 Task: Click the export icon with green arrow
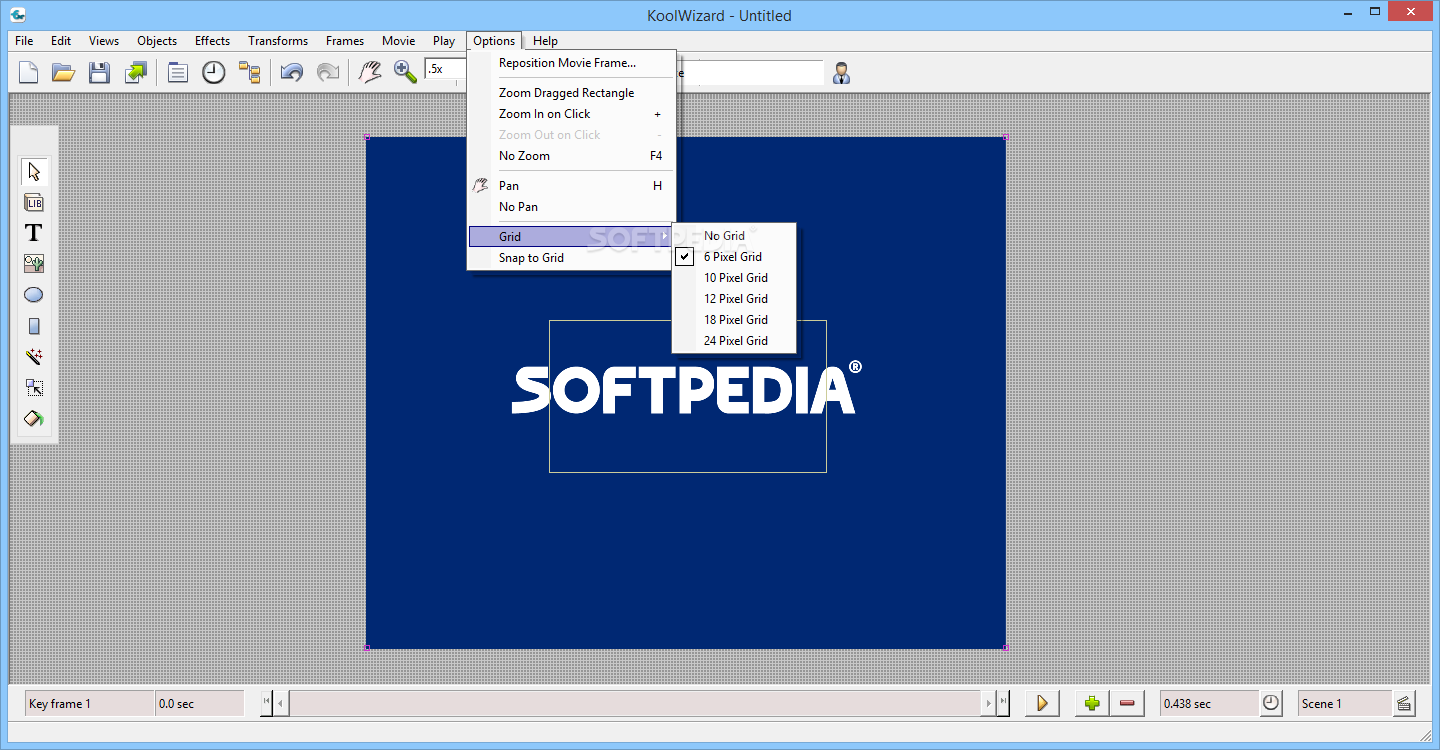coord(135,72)
